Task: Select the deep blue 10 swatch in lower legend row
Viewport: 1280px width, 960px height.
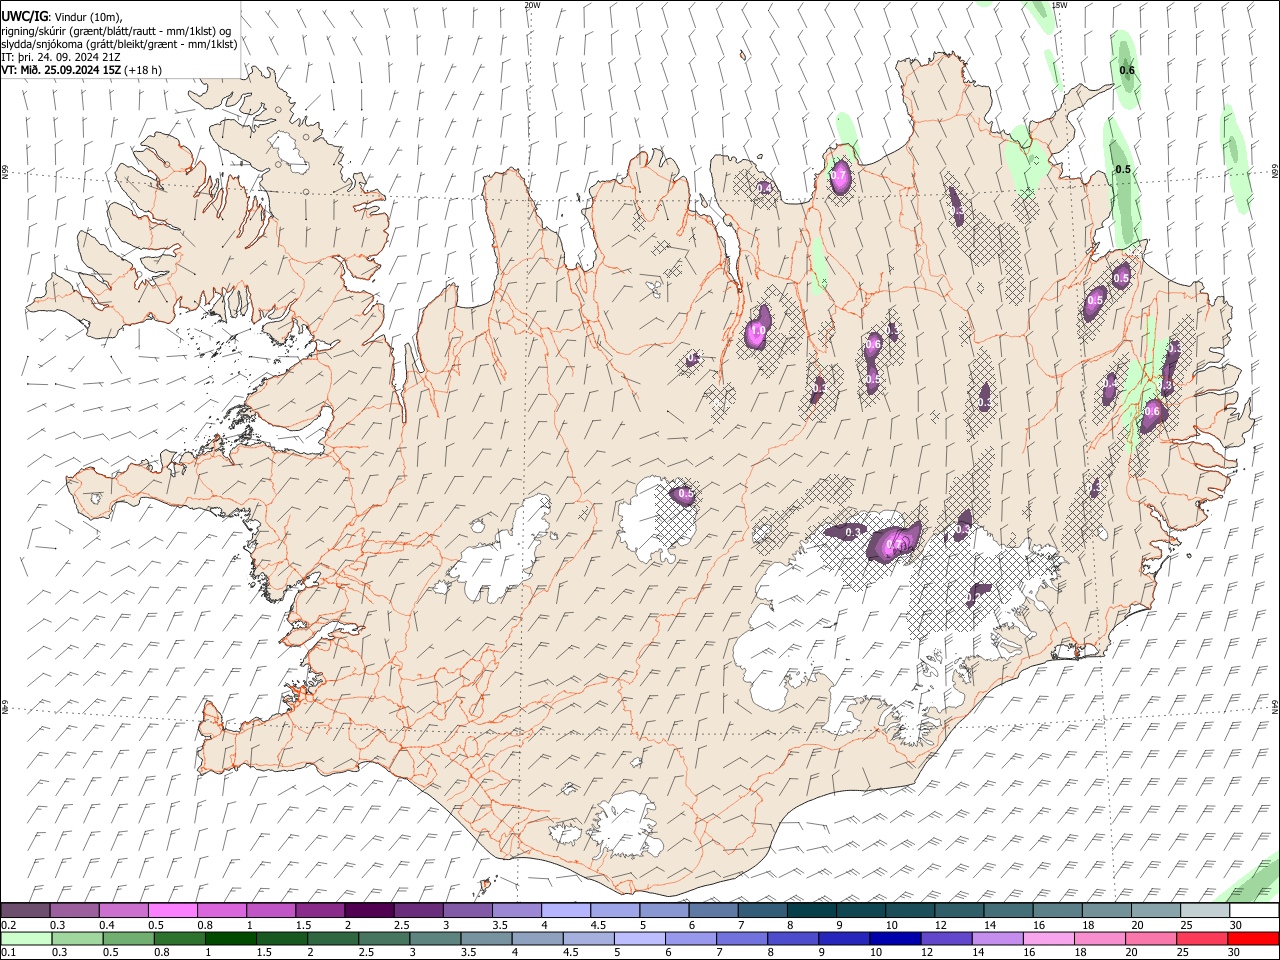Action: click(894, 938)
